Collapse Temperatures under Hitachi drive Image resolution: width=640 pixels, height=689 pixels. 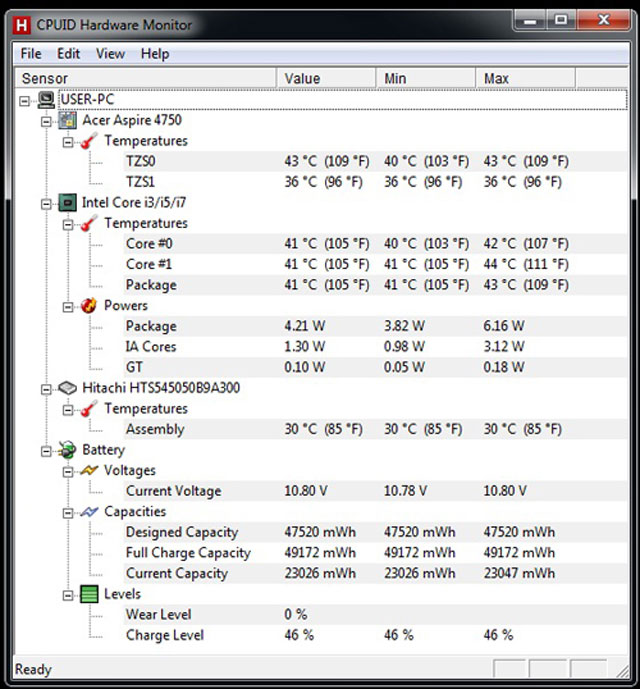point(68,410)
